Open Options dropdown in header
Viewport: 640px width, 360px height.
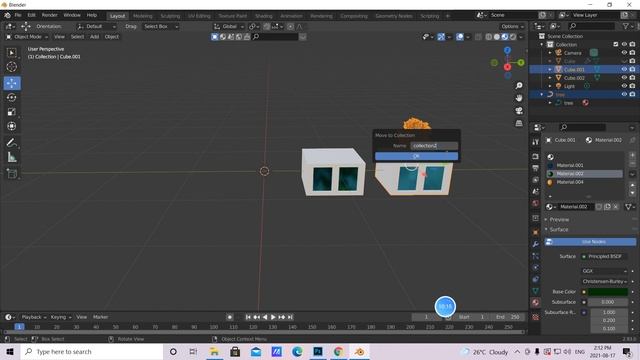(512, 27)
